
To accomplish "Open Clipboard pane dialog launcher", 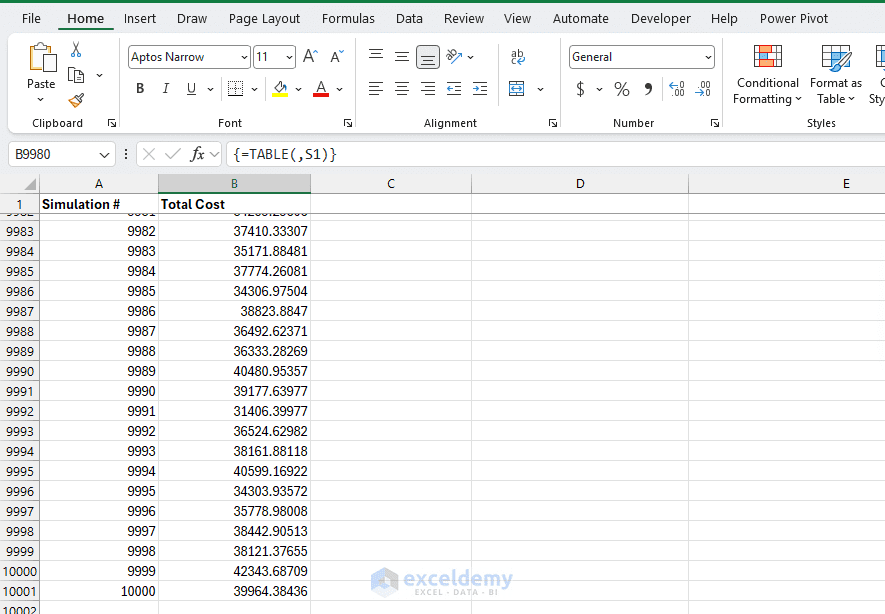I will click(112, 123).
